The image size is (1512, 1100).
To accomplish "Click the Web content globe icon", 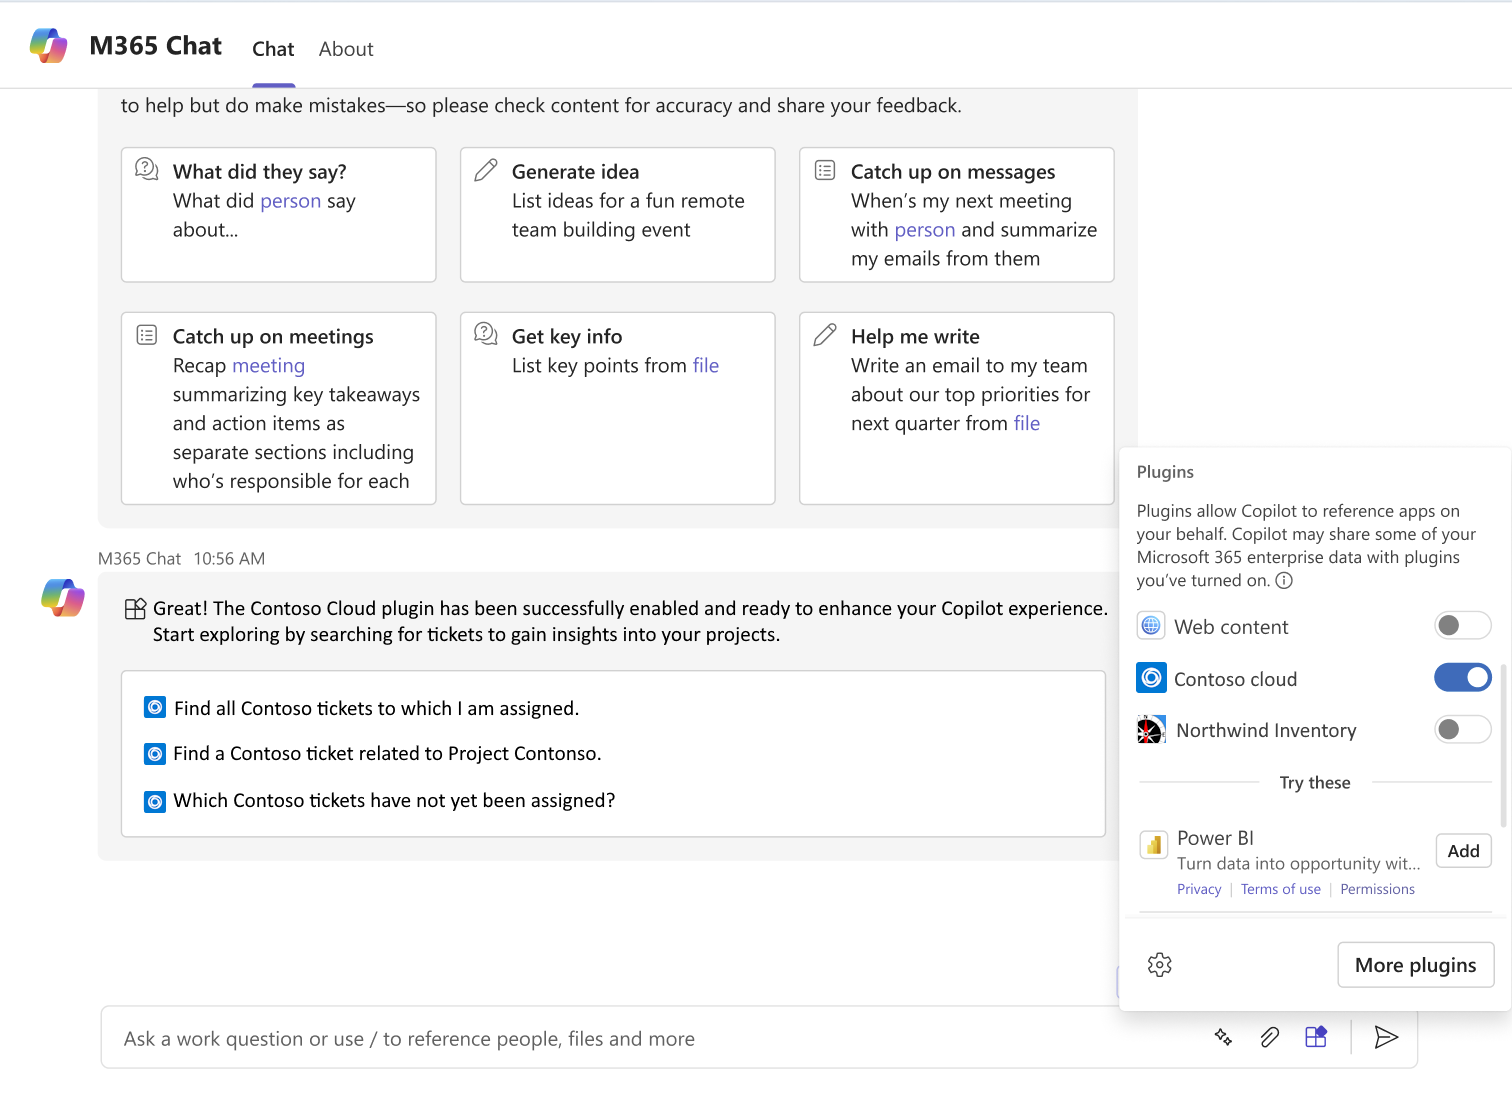I will click(x=1151, y=626).
